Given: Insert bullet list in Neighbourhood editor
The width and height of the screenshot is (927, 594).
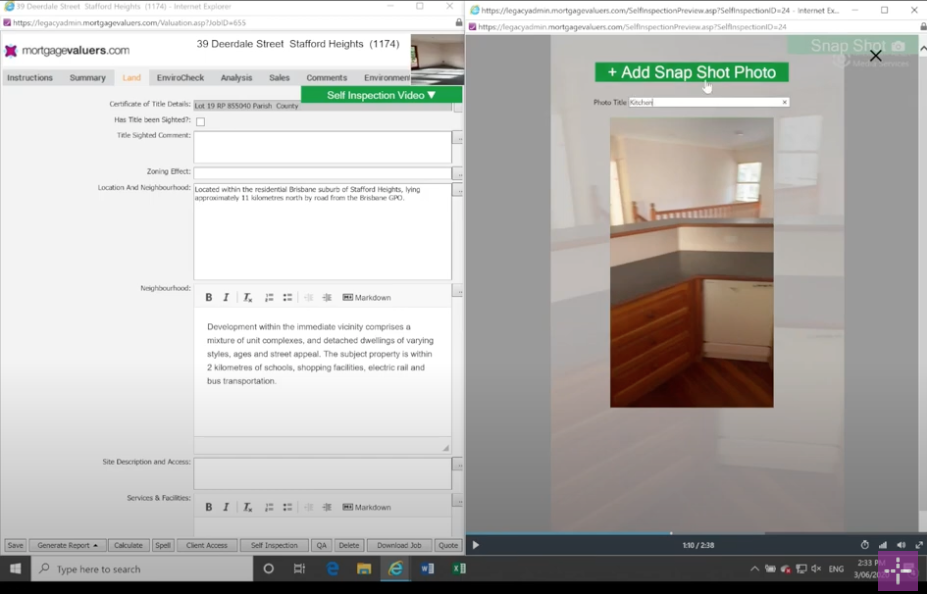Looking at the screenshot, I should (x=287, y=297).
